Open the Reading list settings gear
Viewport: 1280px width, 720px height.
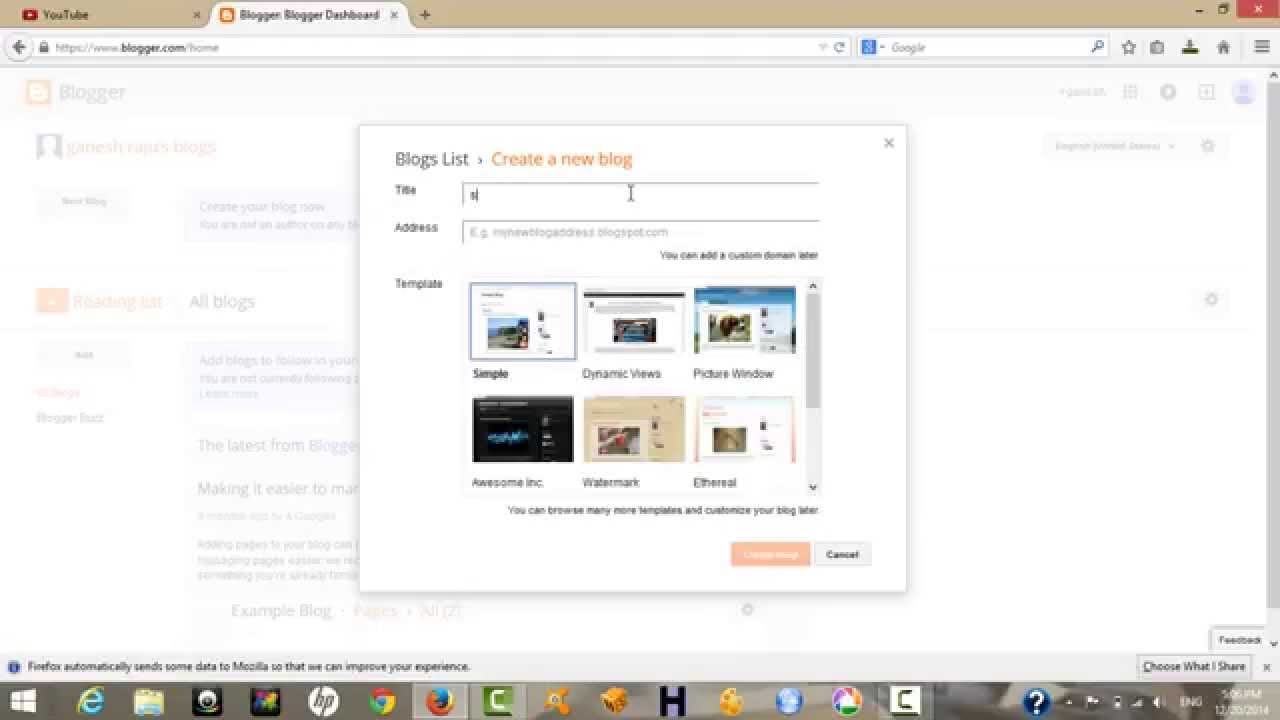point(1211,299)
